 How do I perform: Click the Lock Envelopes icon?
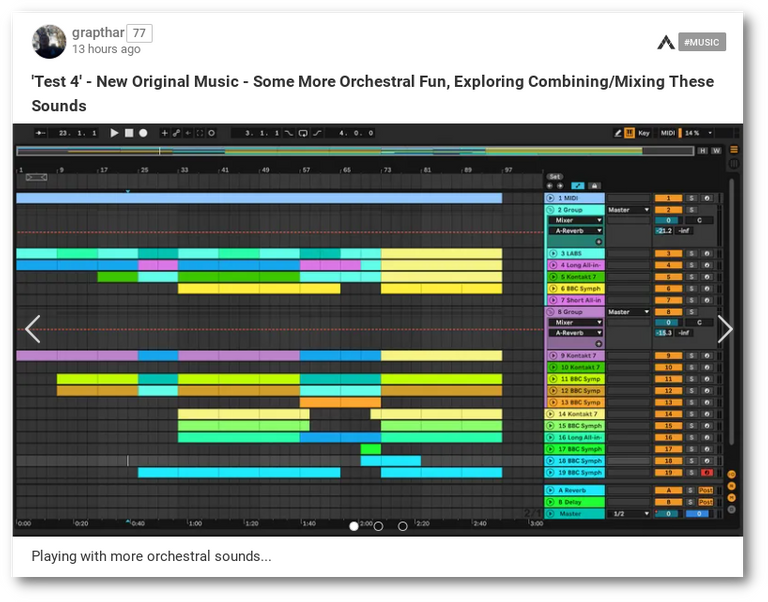pos(594,186)
